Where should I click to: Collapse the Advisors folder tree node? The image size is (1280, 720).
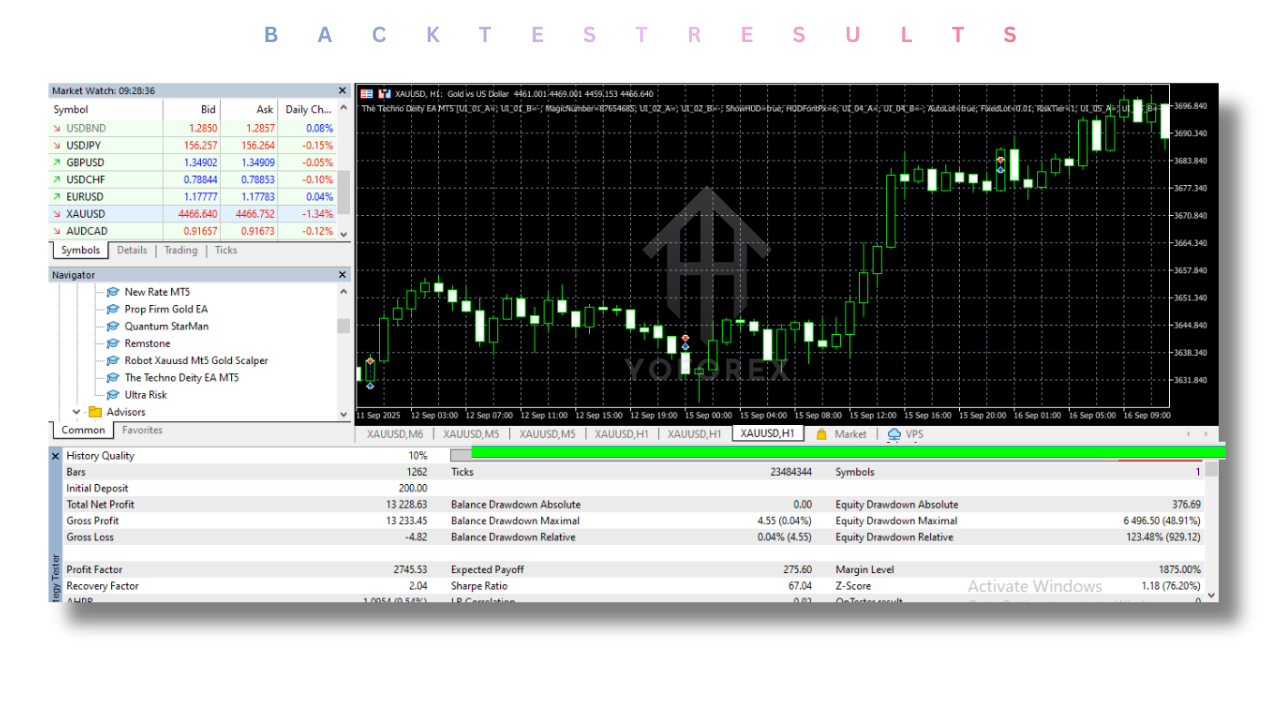(x=76, y=412)
